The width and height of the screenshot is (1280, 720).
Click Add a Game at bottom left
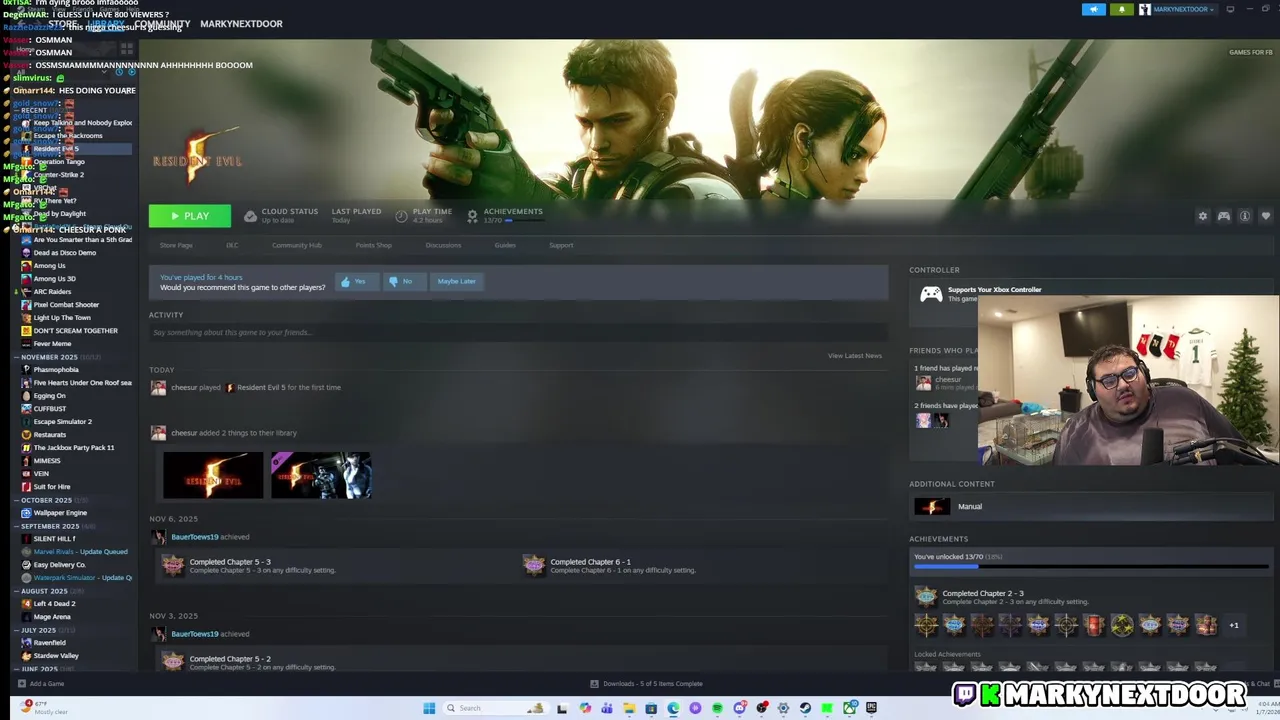(40, 684)
